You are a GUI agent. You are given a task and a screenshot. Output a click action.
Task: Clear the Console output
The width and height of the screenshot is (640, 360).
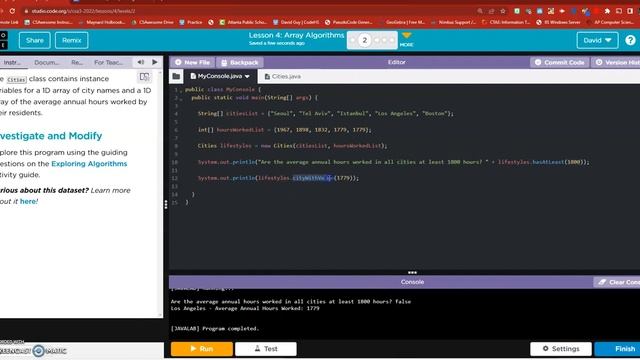[617, 282]
